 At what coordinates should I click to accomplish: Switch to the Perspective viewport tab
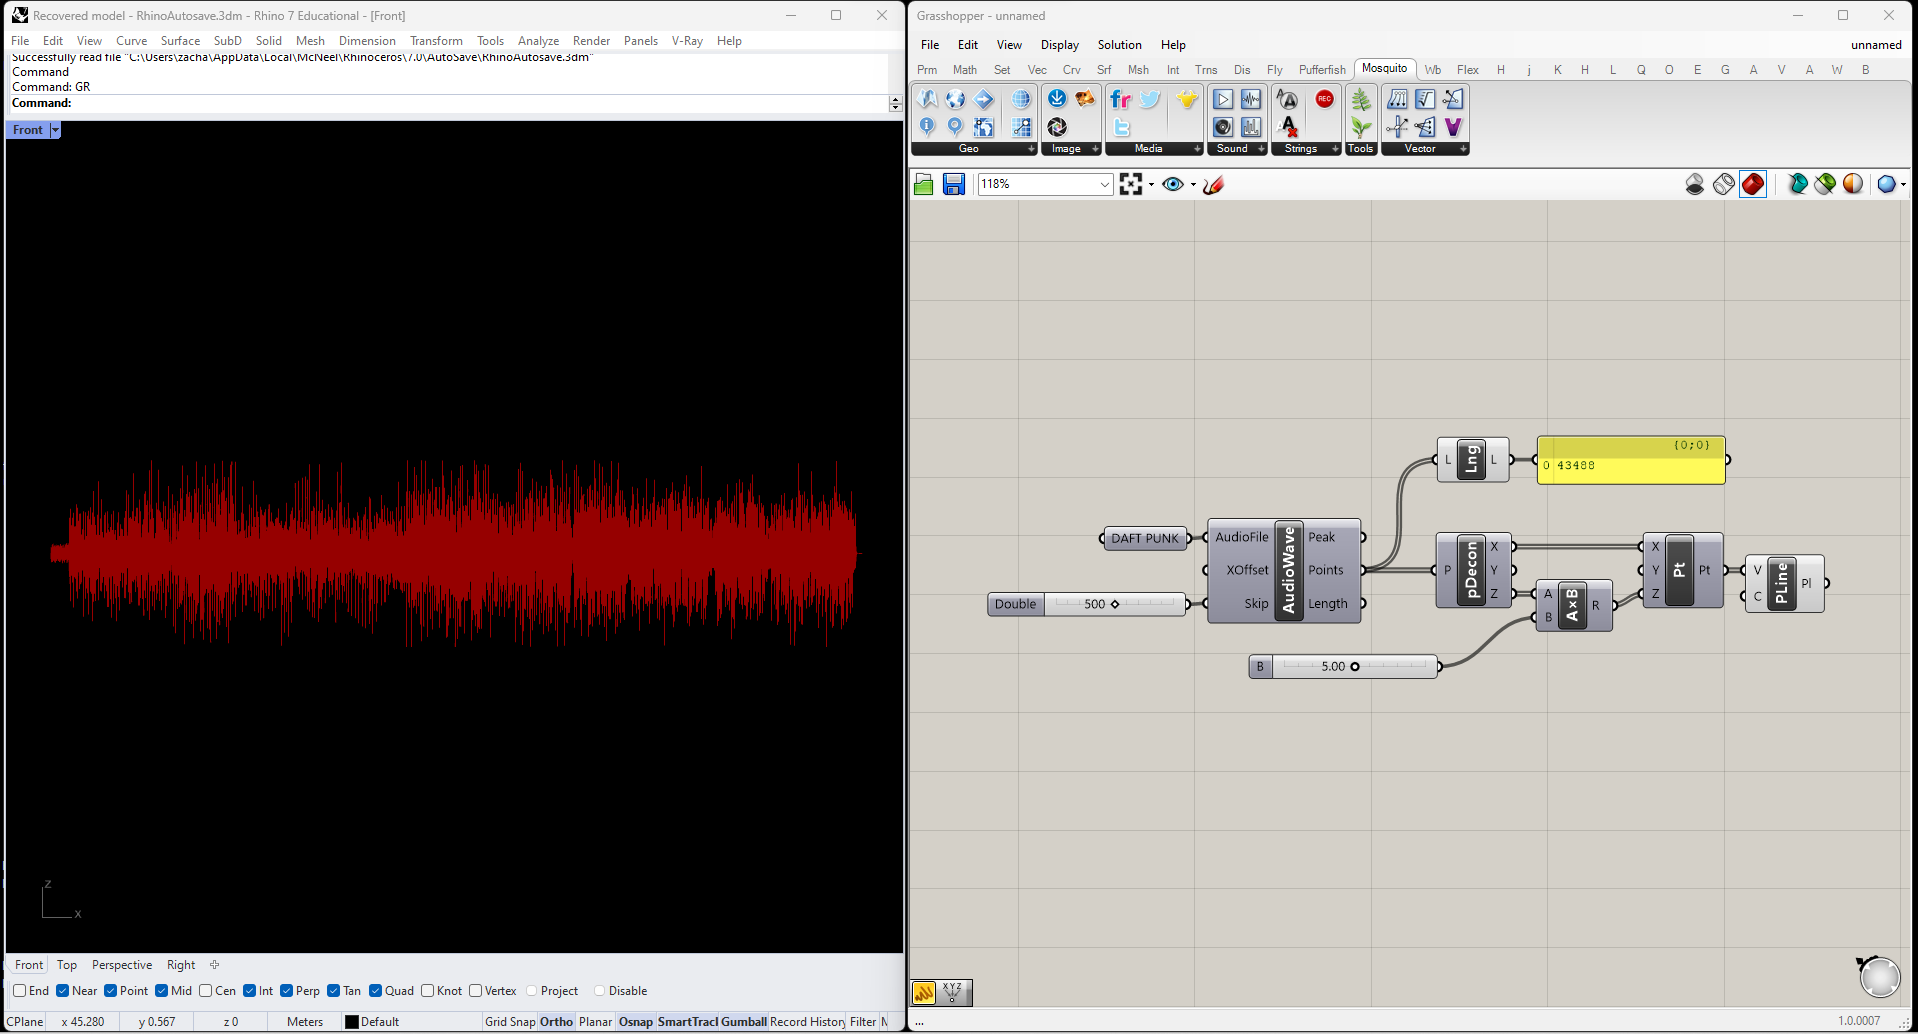[122, 965]
